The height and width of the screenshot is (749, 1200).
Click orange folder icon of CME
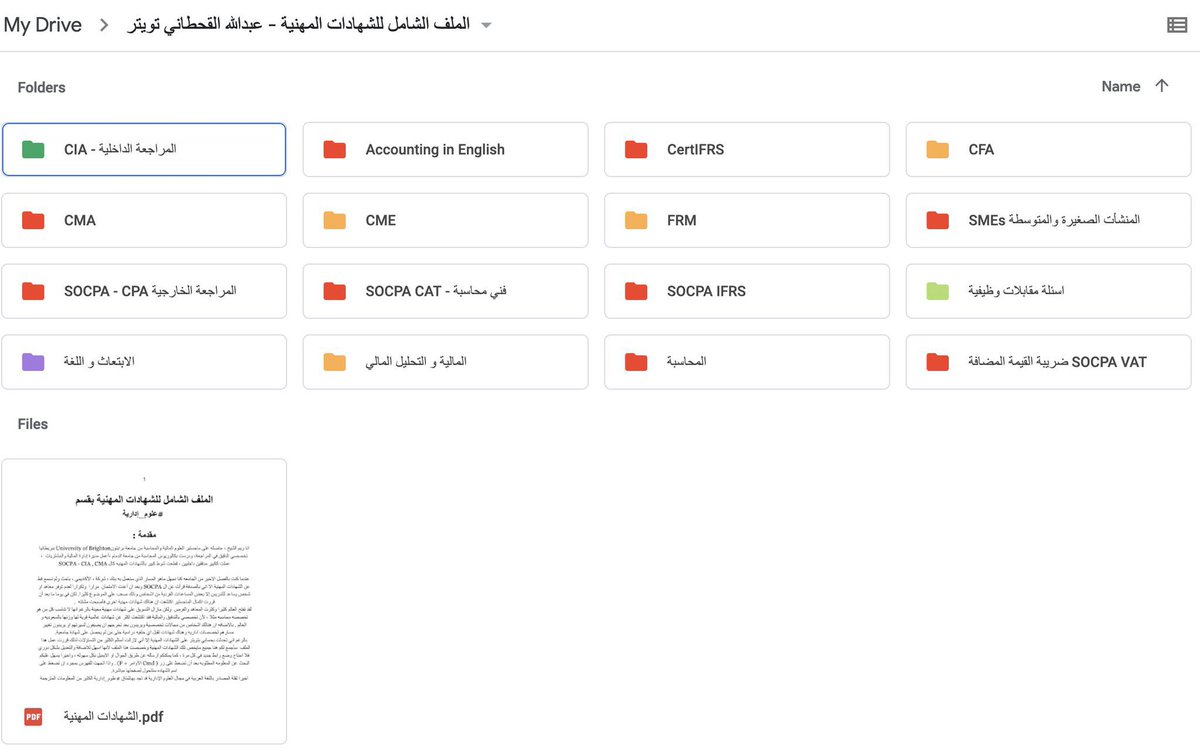point(334,220)
